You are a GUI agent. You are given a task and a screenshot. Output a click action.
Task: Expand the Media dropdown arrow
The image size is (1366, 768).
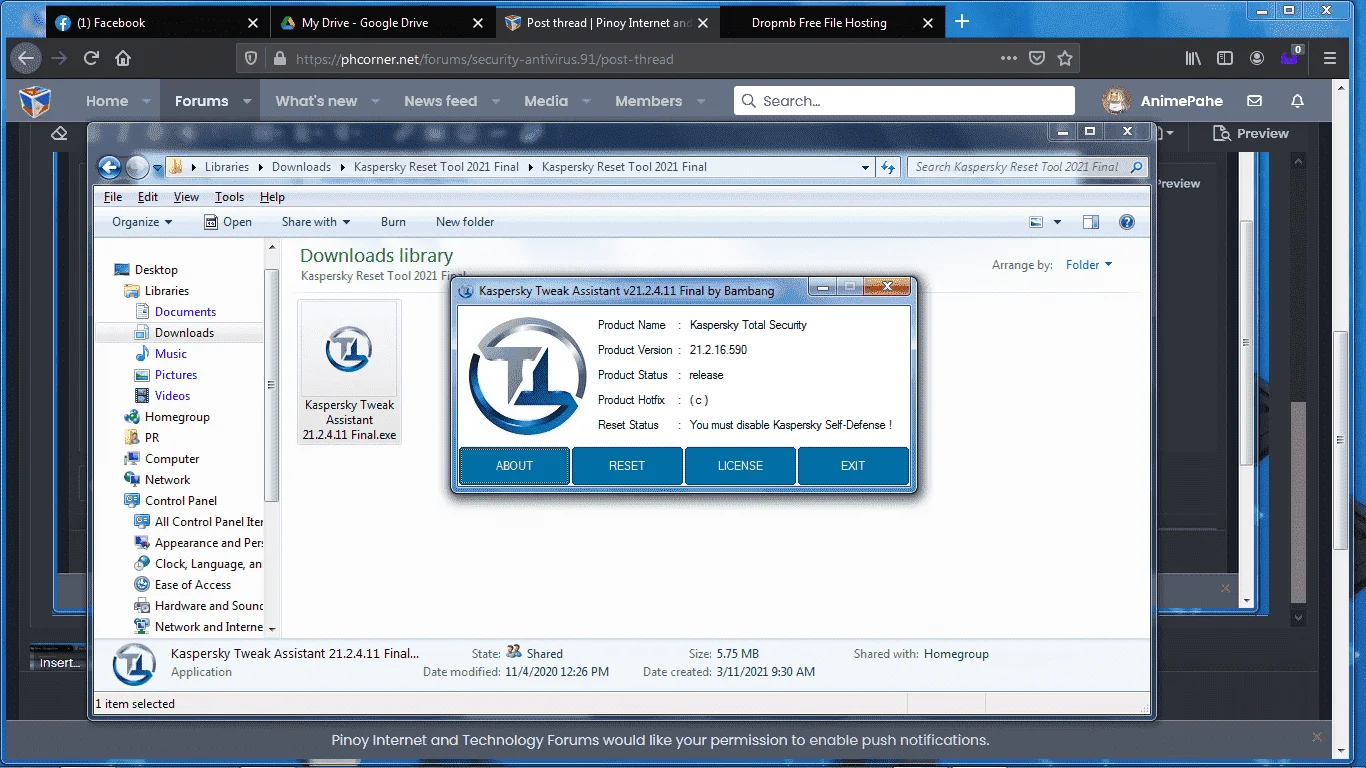pos(587,101)
